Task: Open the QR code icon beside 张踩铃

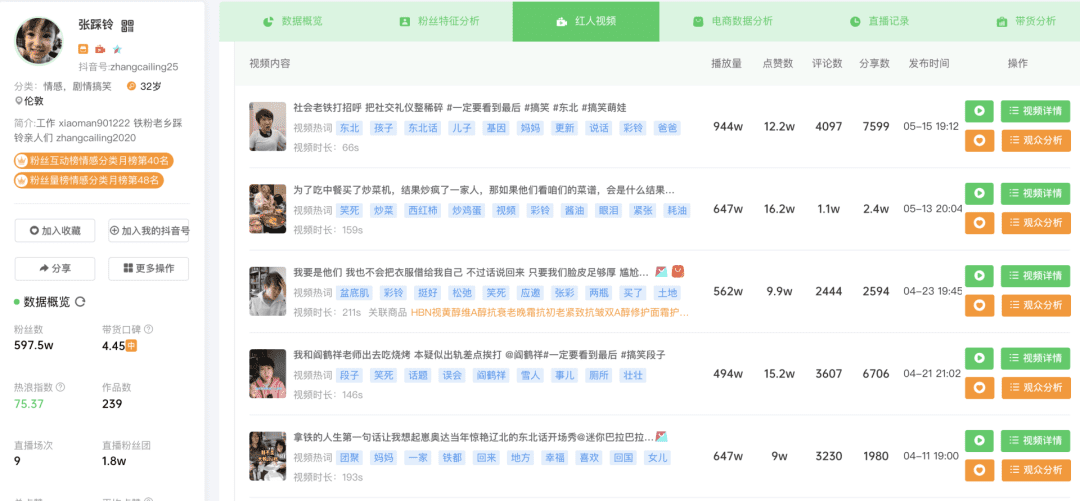Action: coord(127,26)
